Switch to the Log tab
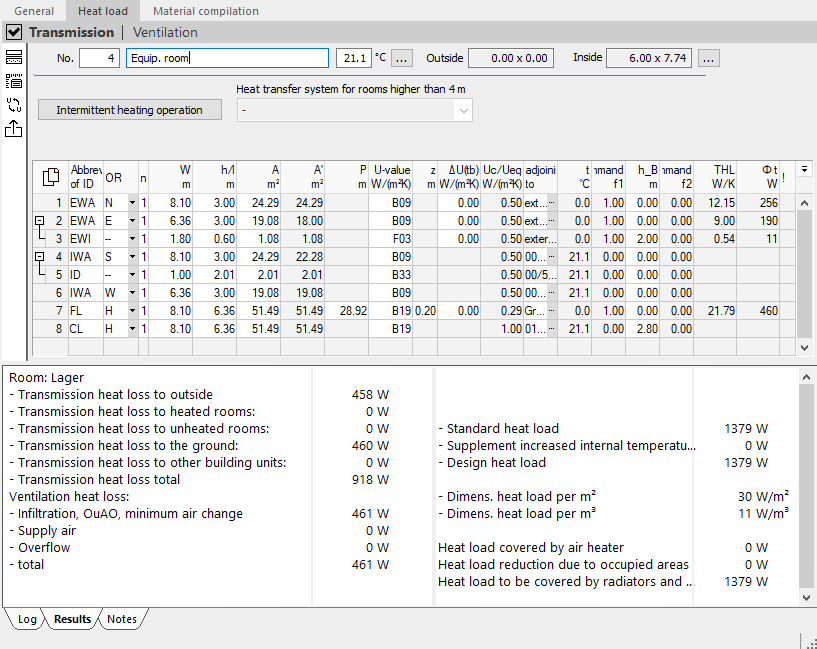 click(x=27, y=619)
